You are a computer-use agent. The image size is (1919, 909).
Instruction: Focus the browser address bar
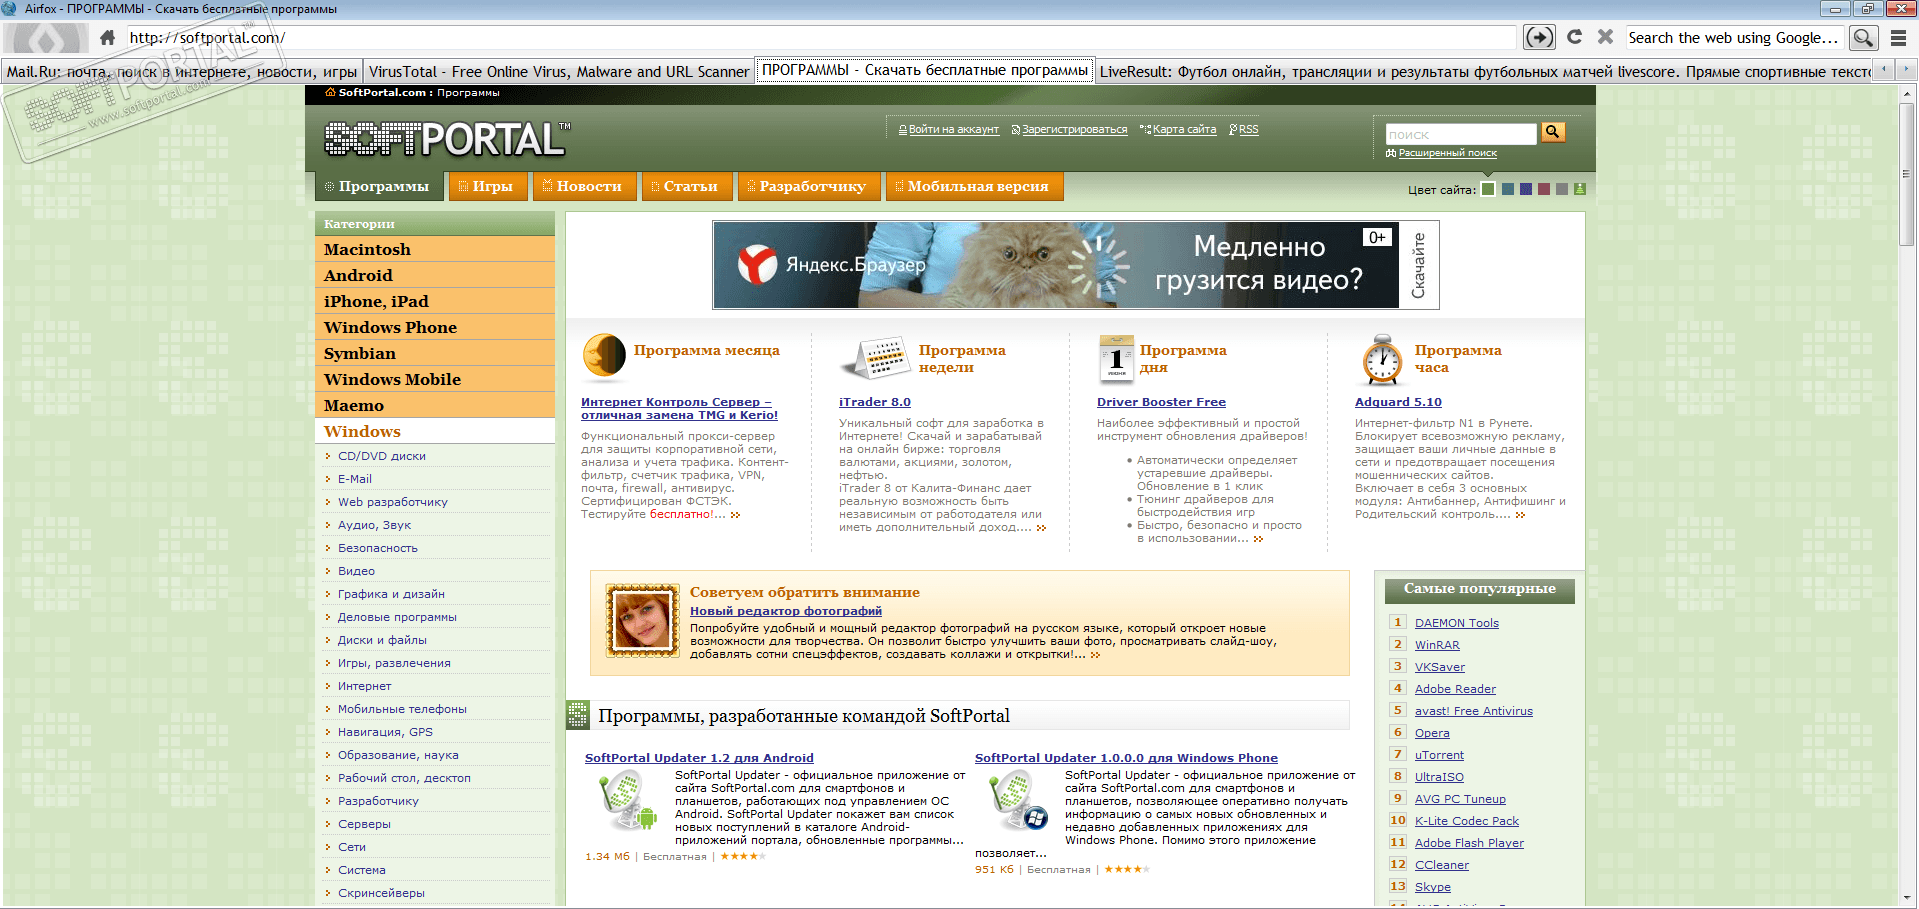[x=820, y=38]
